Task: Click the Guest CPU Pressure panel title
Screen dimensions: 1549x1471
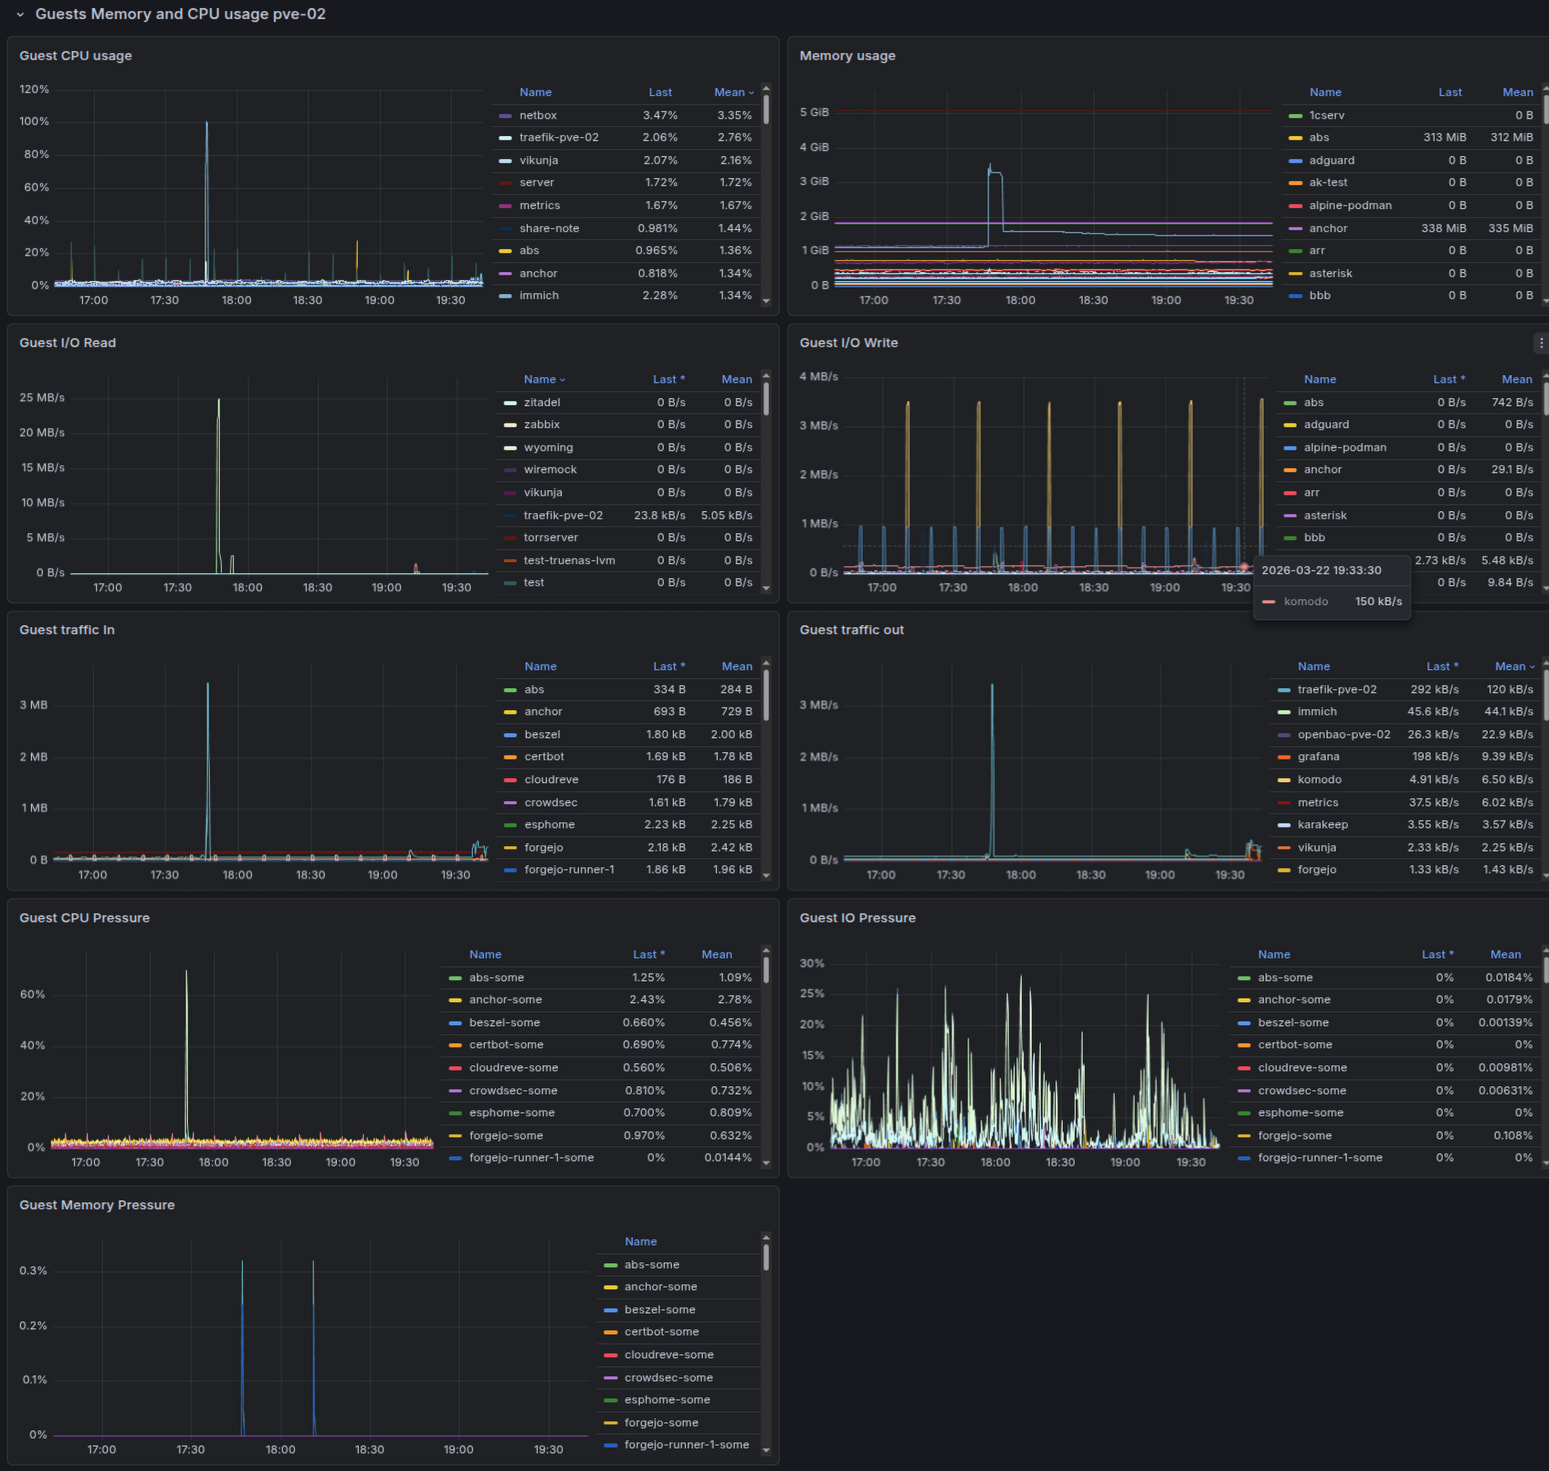Action: (84, 918)
